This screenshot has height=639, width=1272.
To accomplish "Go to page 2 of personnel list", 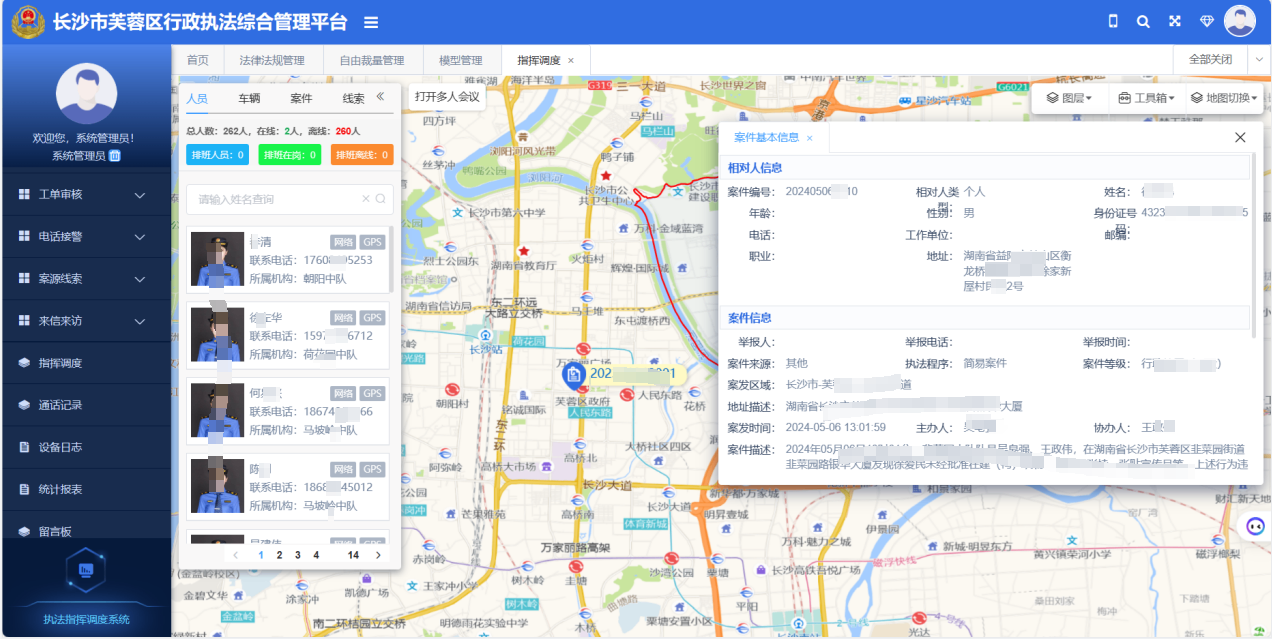I will click(279, 555).
